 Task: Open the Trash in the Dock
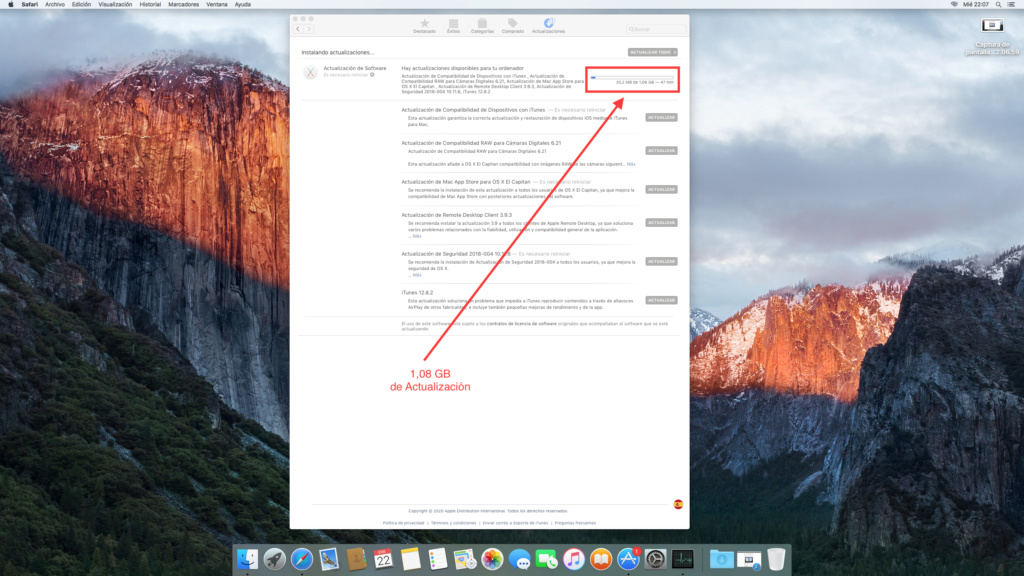776,559
